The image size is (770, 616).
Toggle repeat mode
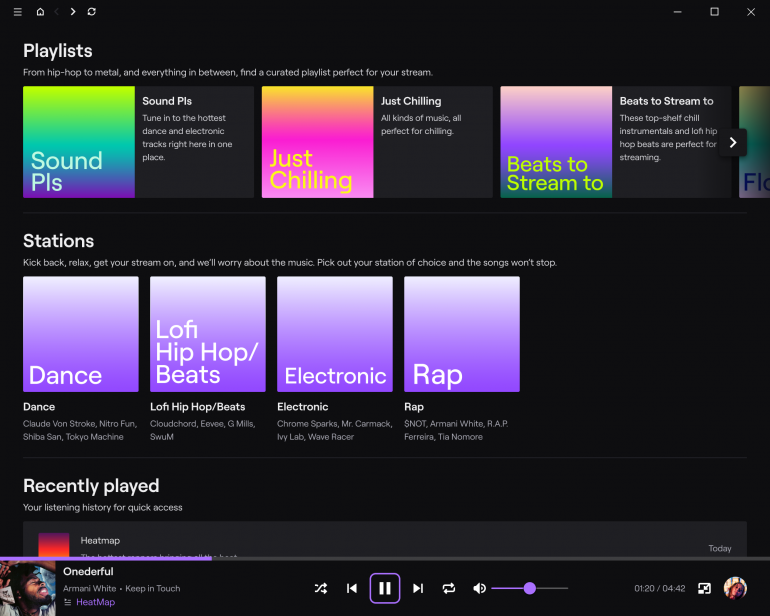449,589
